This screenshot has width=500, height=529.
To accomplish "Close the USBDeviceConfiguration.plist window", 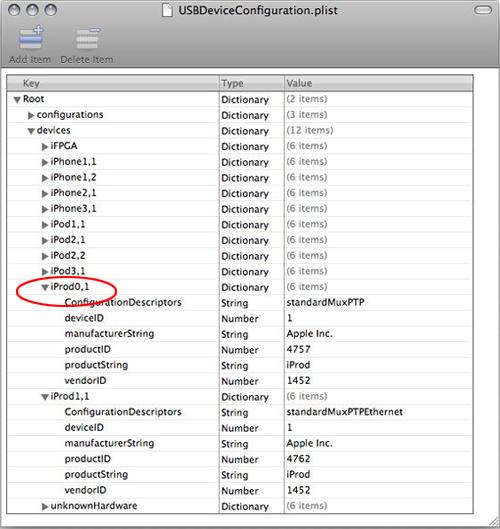I will pos(14,10).
